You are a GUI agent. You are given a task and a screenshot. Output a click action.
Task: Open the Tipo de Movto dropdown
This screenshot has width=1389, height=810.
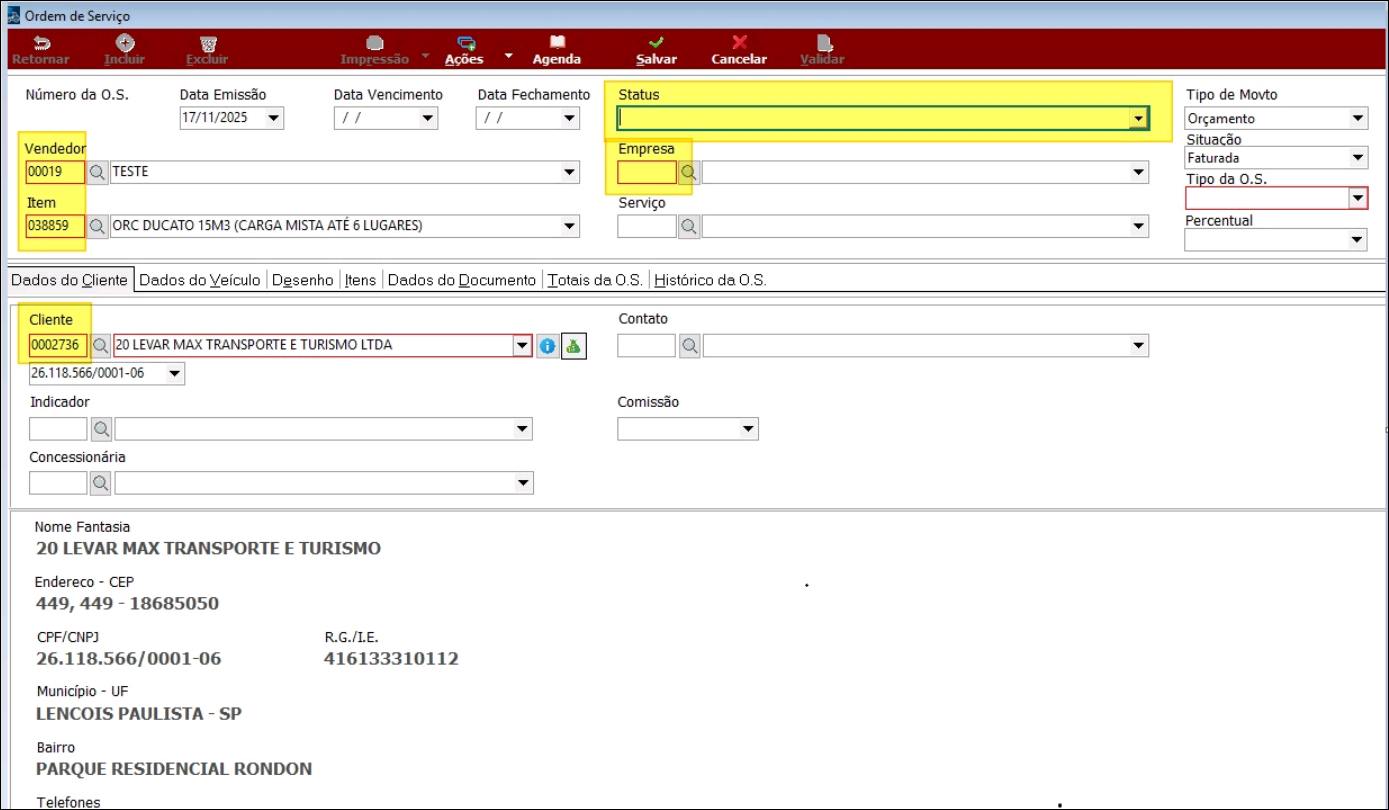[x=1357, y=119]
